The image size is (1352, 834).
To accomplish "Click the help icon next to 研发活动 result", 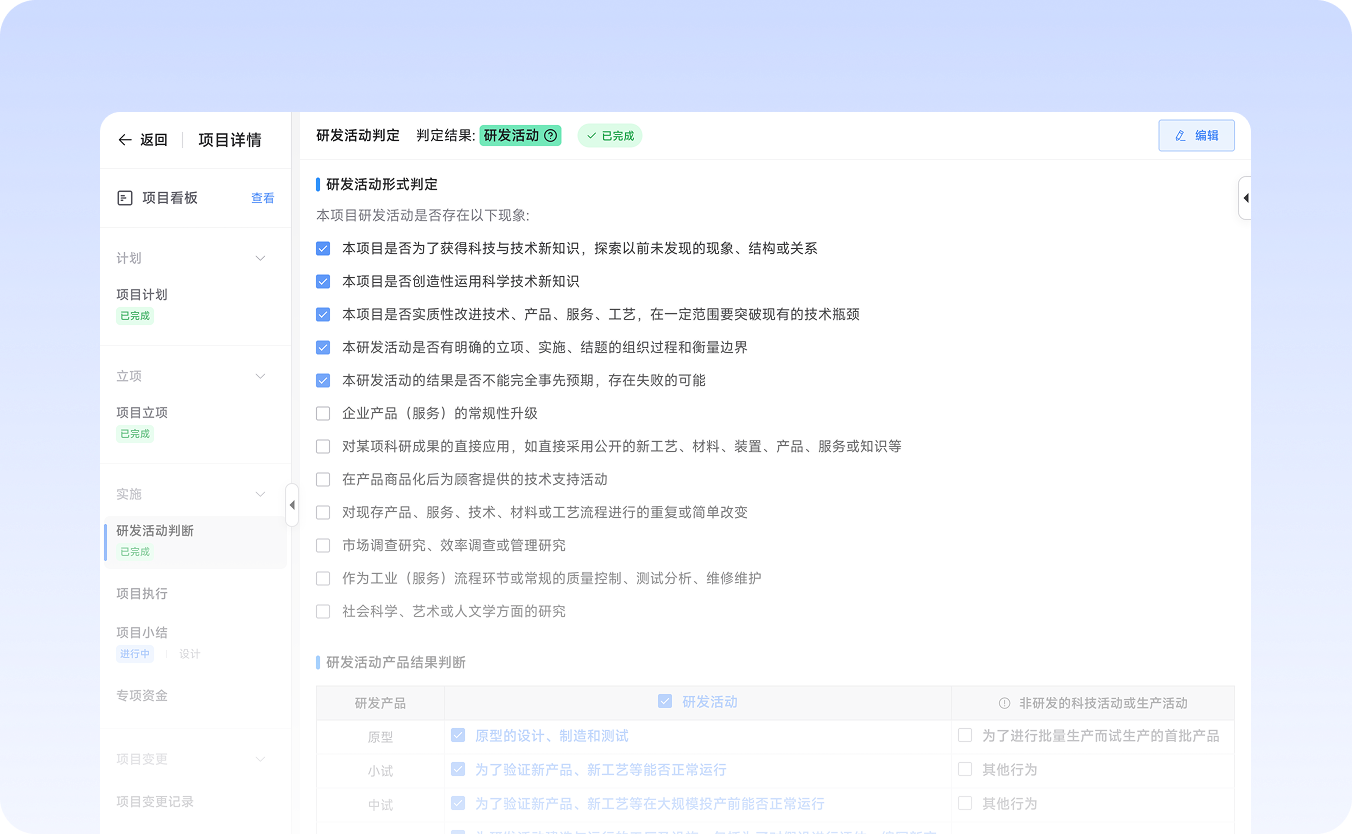I will pos(550,136).
